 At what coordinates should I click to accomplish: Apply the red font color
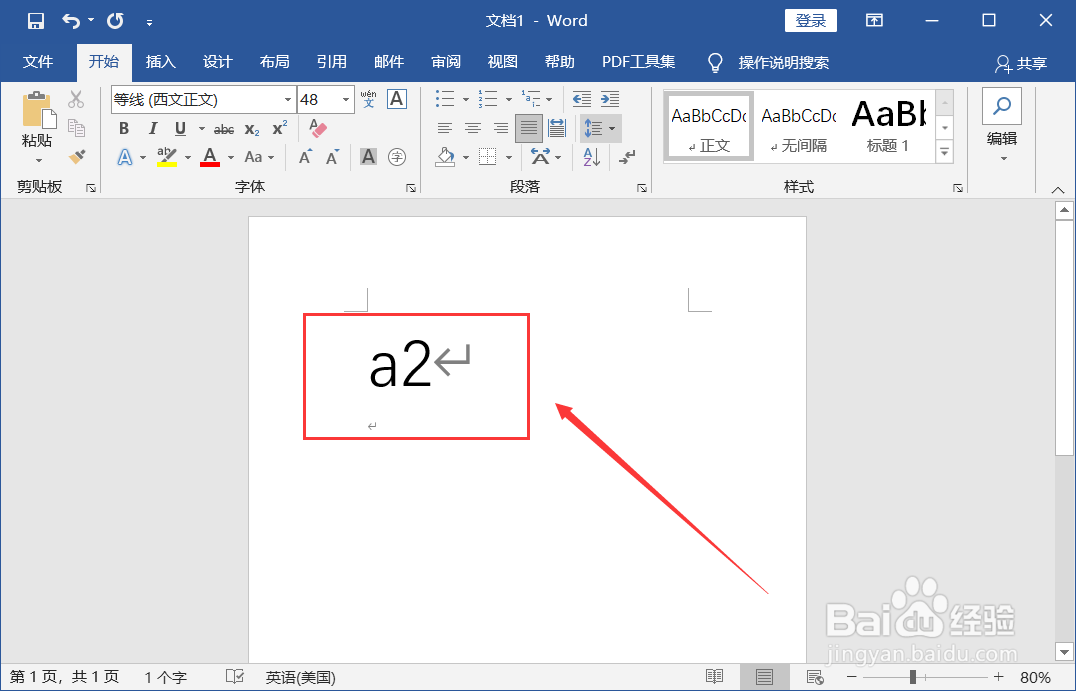210,157
